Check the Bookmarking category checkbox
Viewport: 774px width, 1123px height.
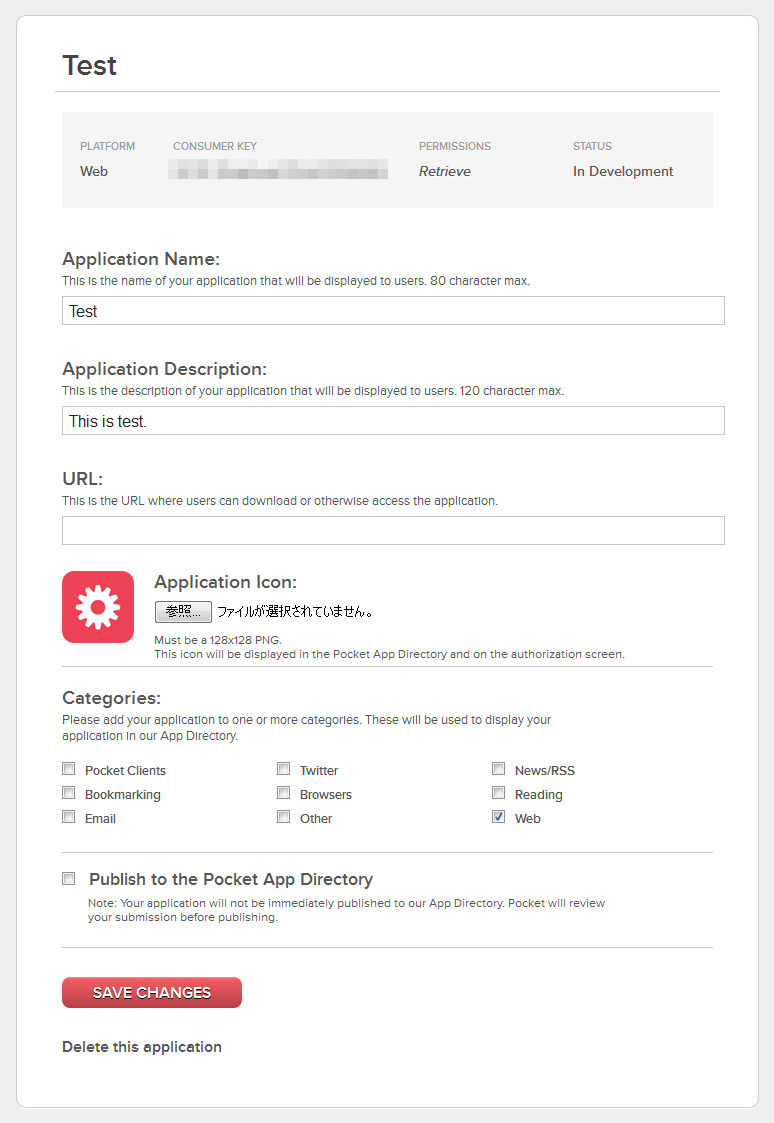pyautogui.click(x=69, y=793)
